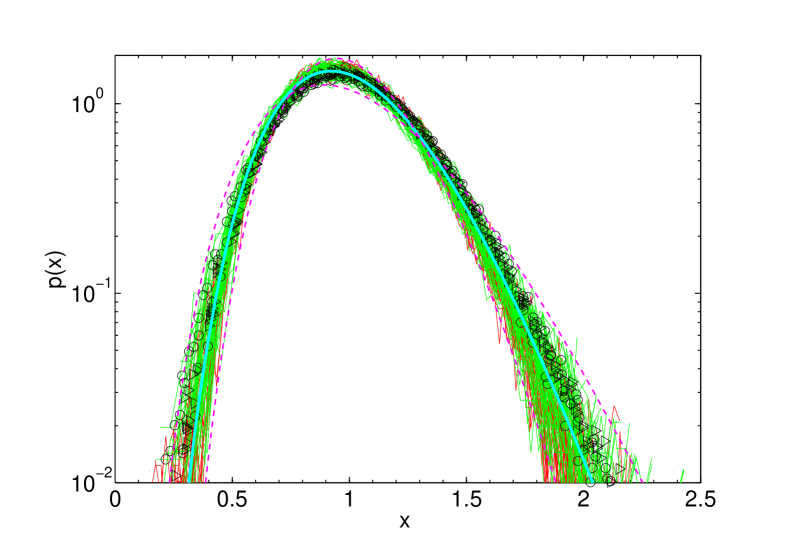
Task: Click the x-axis tick label 0
Action: (115, 500)
